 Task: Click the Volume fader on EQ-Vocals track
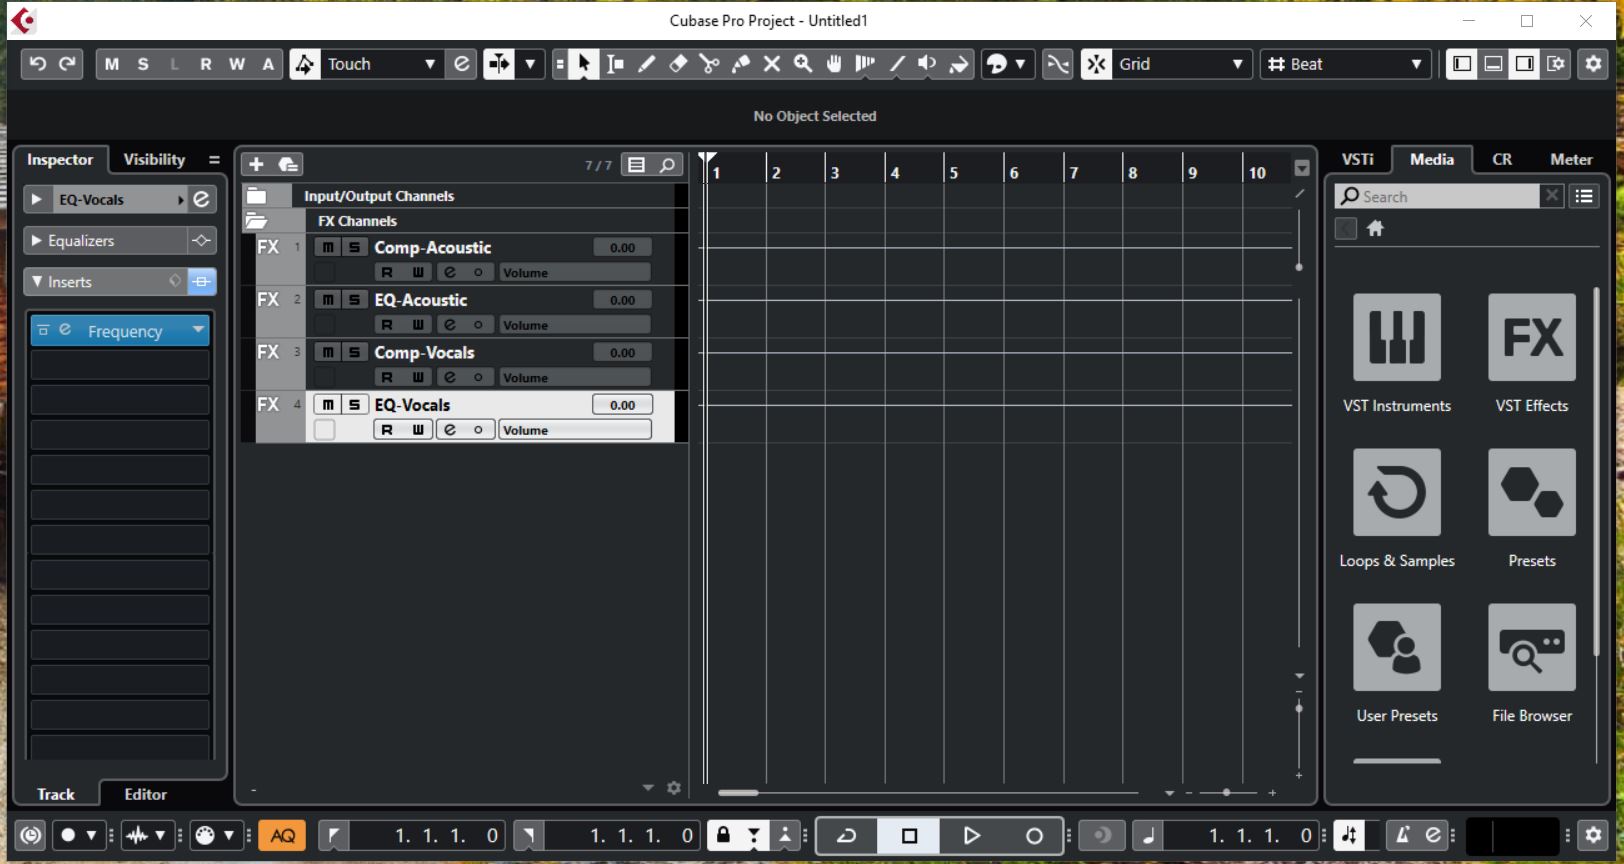pyautogui.click(x=575, y=430)
